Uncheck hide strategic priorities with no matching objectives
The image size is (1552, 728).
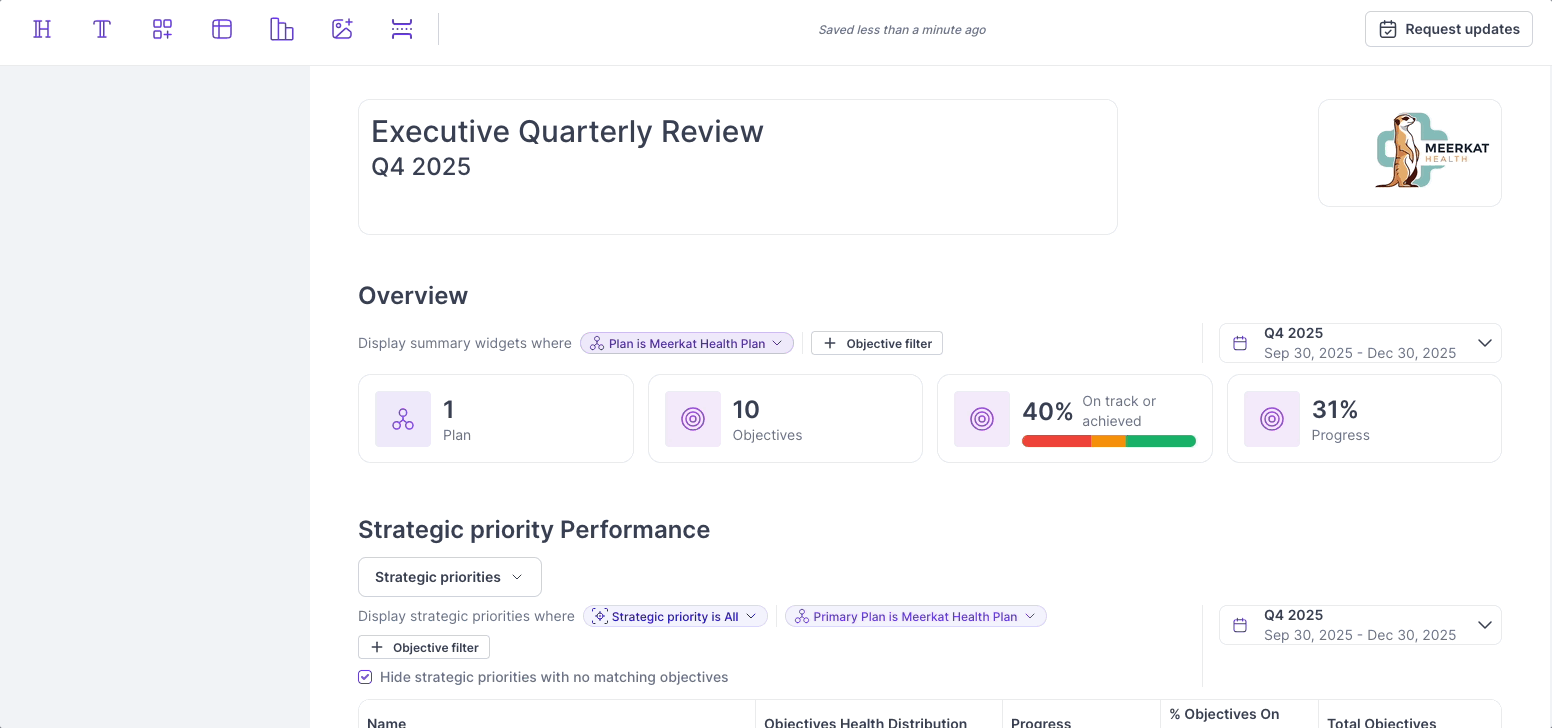tap(365, 677)
